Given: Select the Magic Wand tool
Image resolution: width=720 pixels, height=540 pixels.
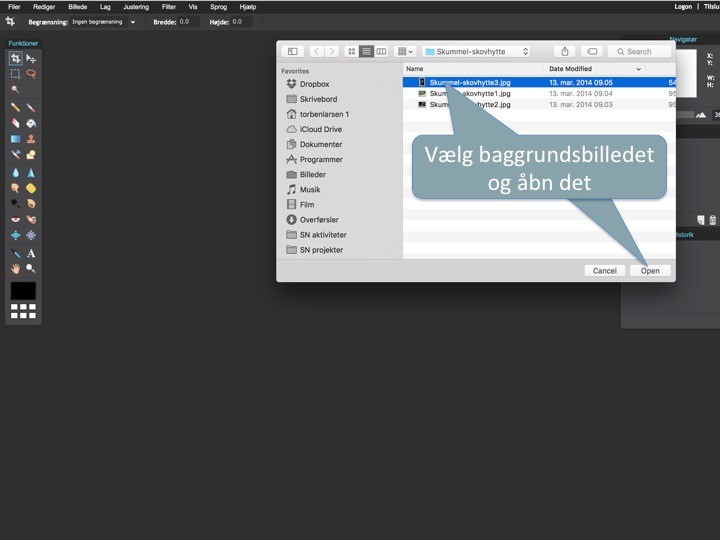Looking at the screenshot, I should pos(15,90).
